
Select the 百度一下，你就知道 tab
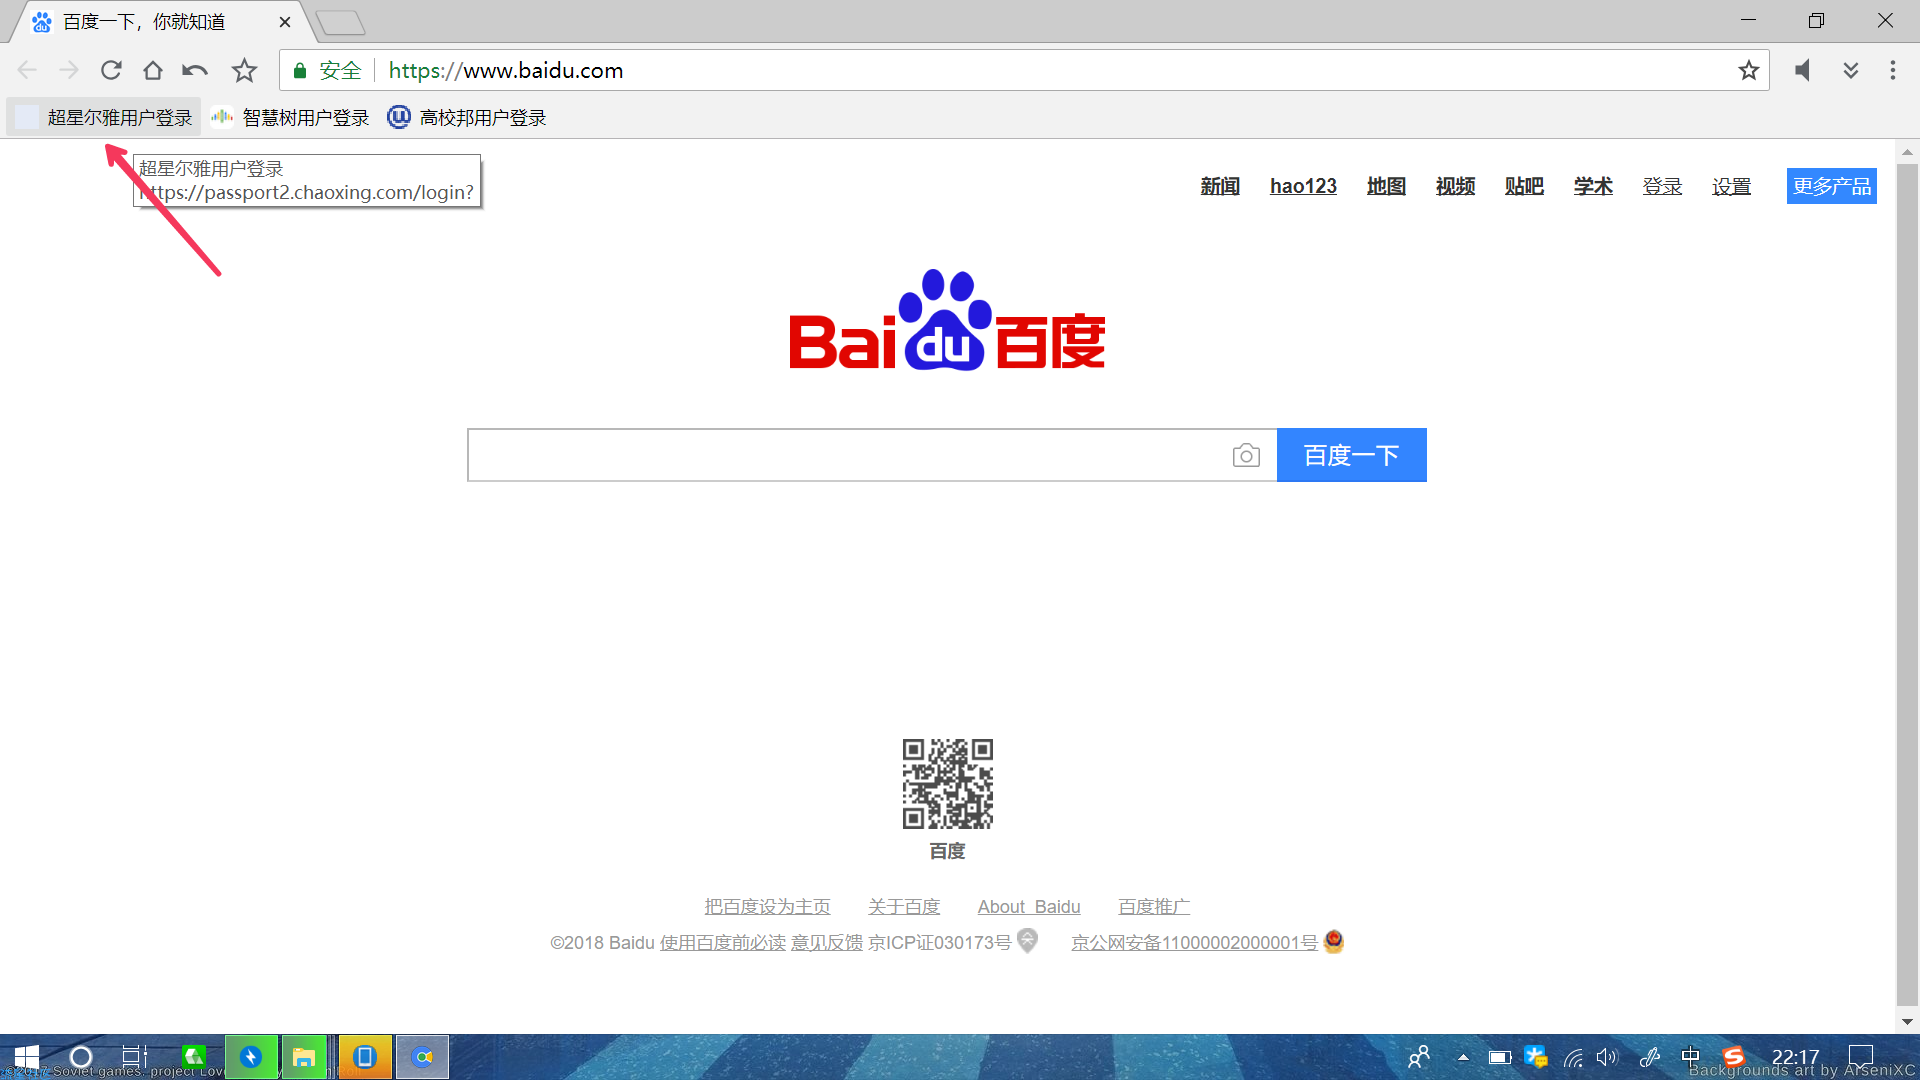[145, 22]
